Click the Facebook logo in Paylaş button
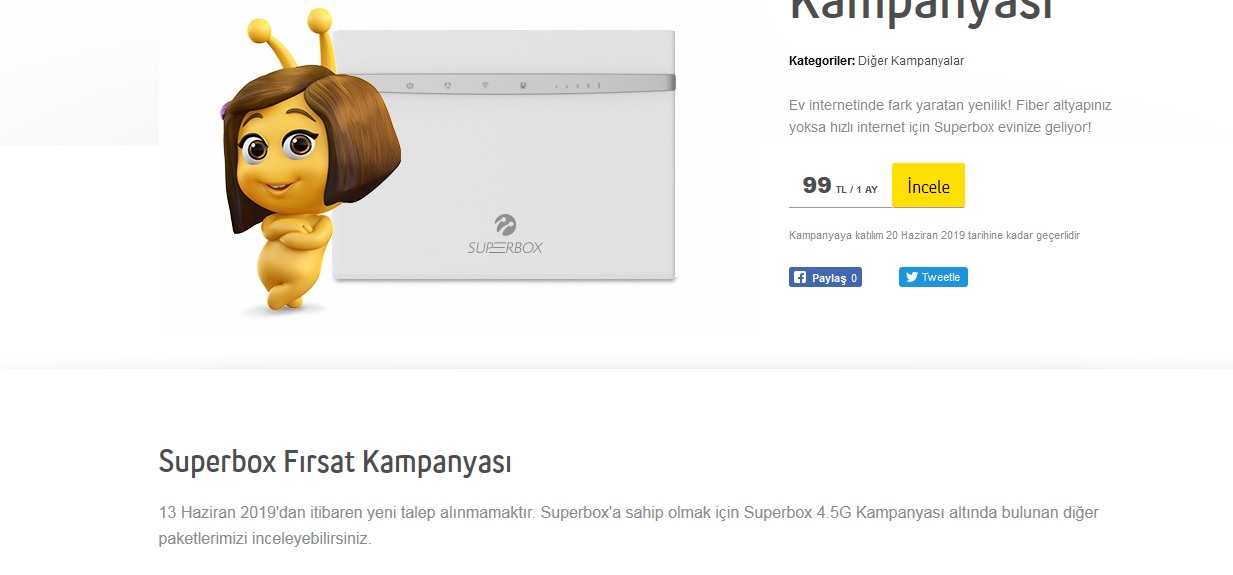Image resolution: width=1233 pixels, height=575 pixels. (800, 278)
